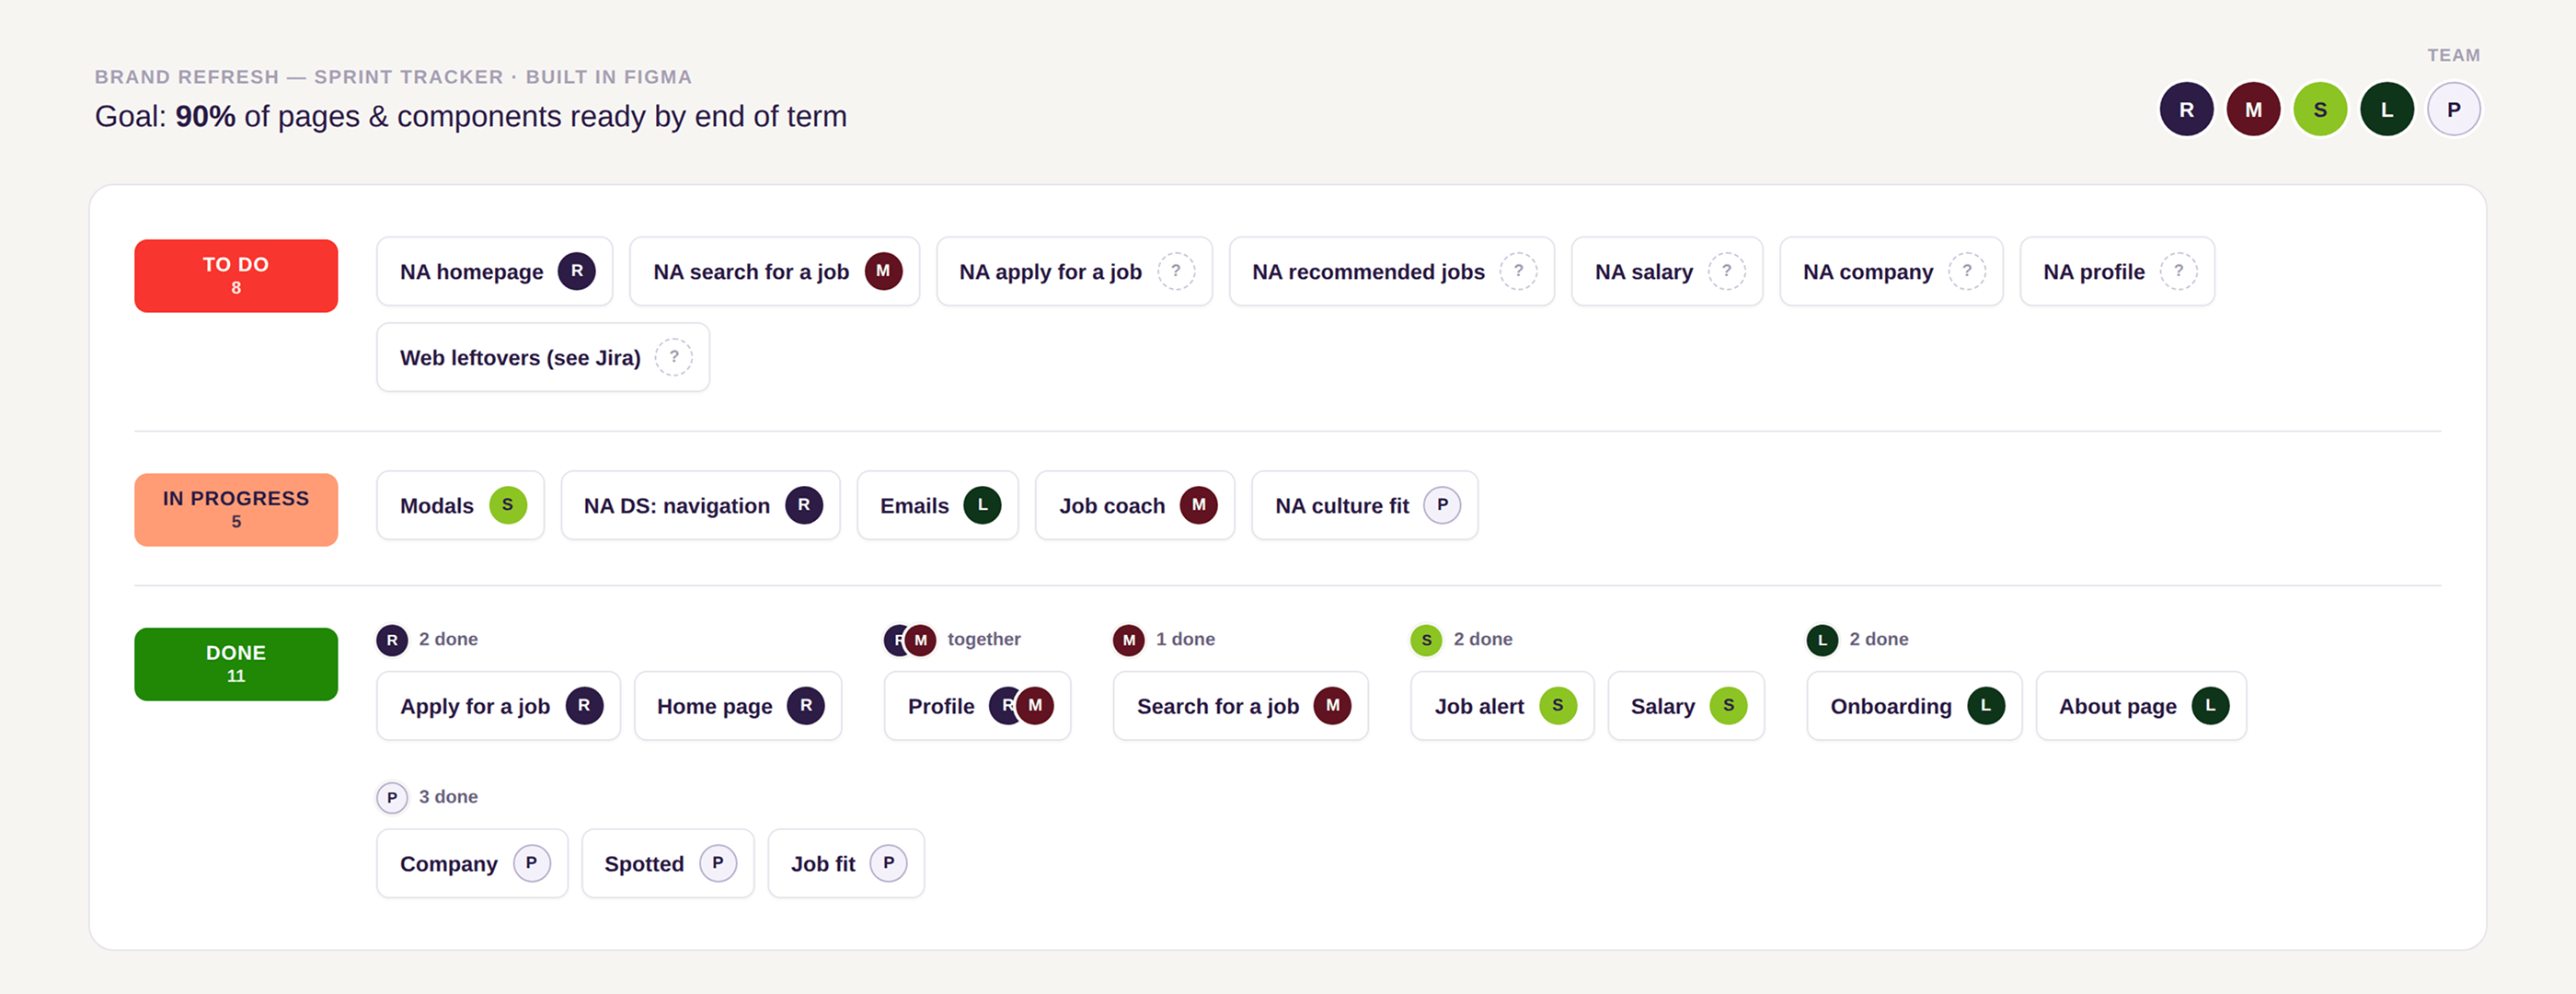Open the NA recommended jobs card
Viewport: 2576px width, 994px height.
[x=1391, y=271]
